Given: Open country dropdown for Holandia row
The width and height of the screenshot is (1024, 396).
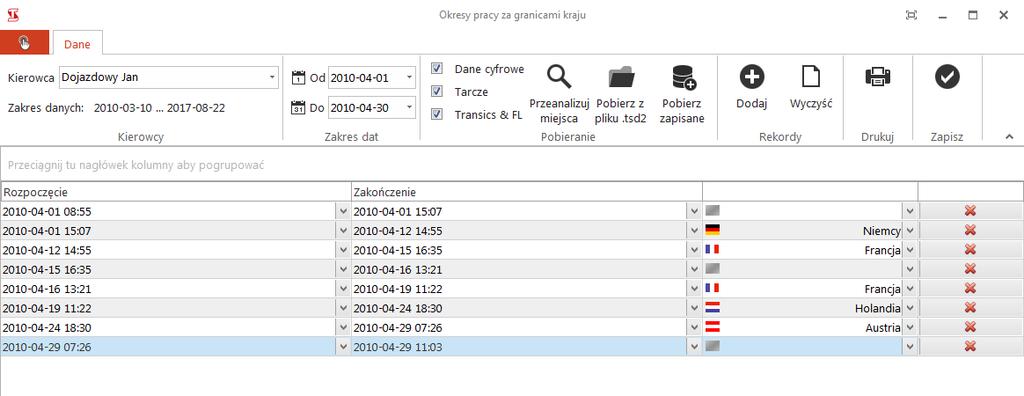Looking at the screenshot, I should 910,308.
